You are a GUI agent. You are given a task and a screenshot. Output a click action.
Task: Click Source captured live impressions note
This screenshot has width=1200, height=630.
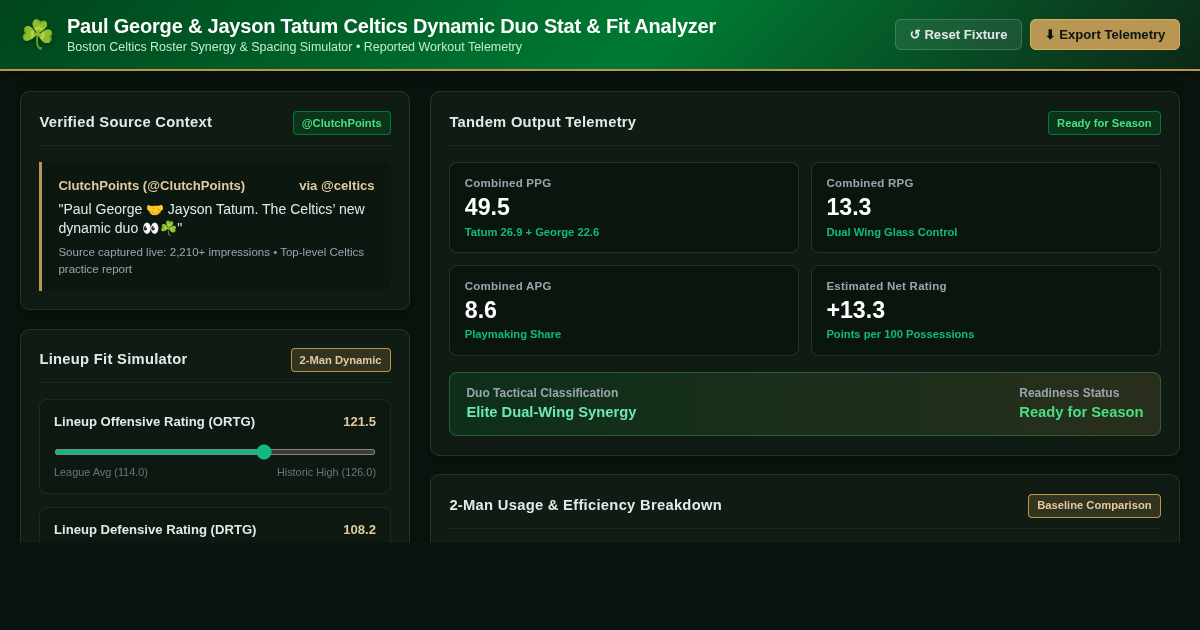(211, 260)
